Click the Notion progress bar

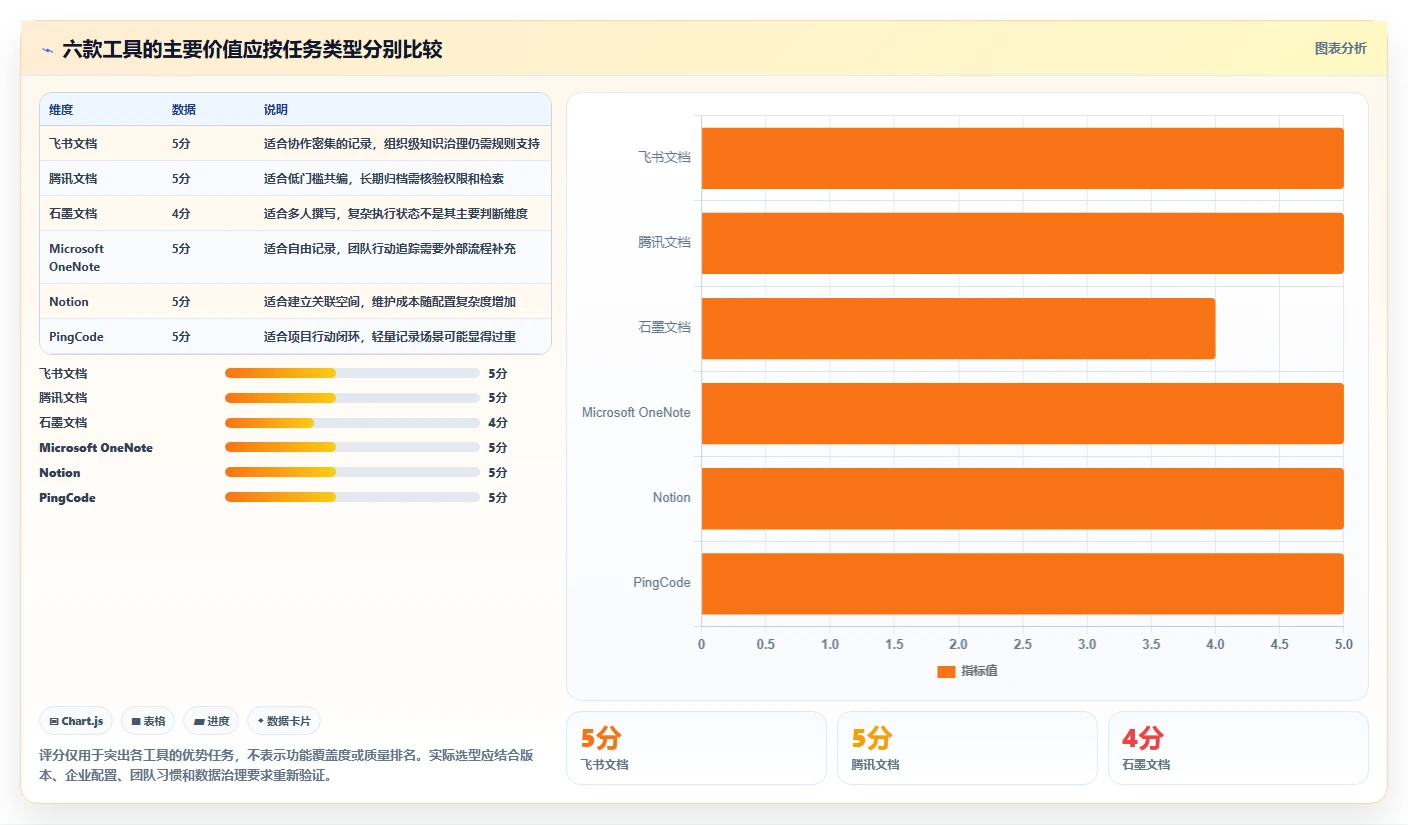352,473
